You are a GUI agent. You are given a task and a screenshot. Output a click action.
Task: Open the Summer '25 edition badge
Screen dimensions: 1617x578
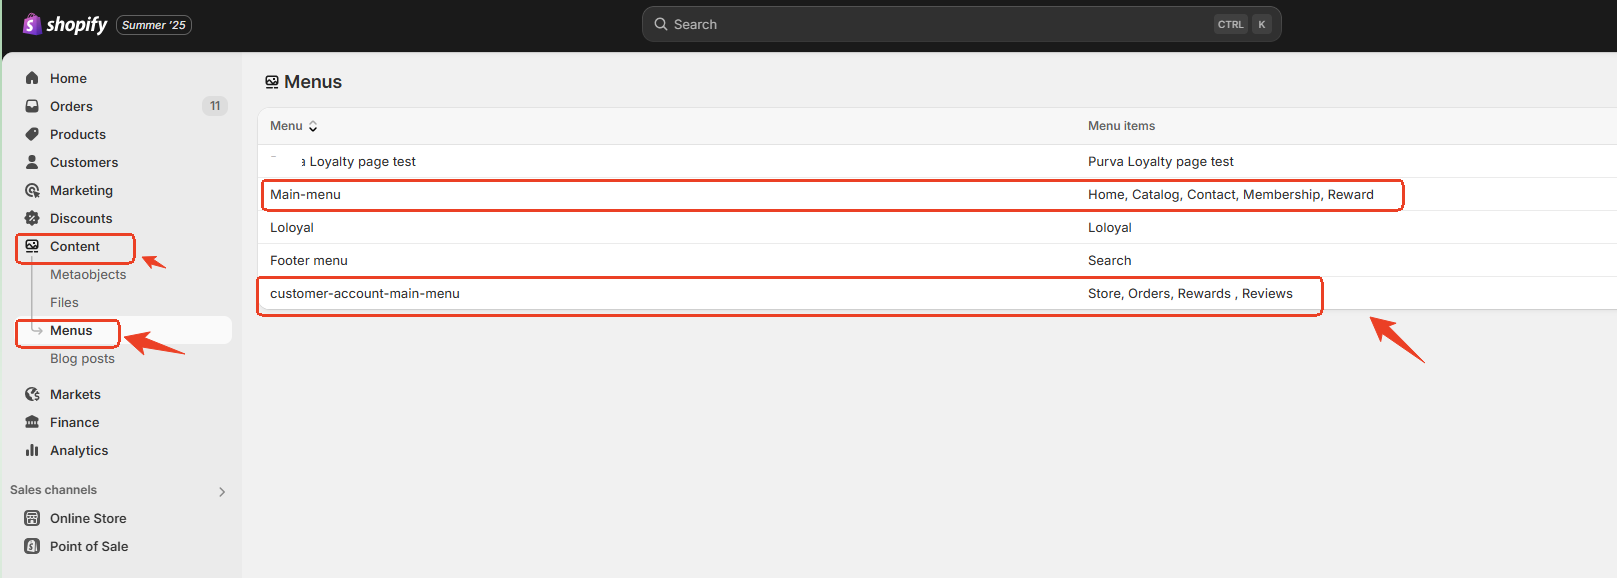[x=154, y=25]
